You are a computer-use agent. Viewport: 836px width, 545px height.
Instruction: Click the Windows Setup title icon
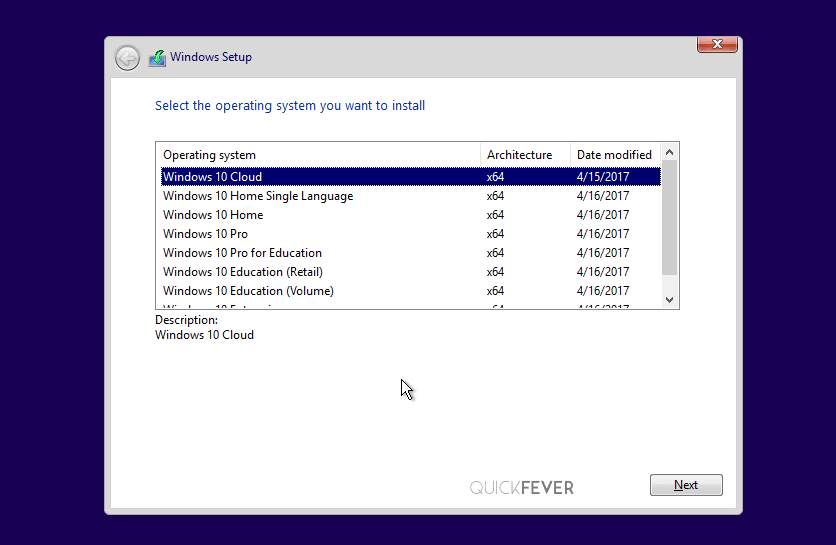(157, 58)
